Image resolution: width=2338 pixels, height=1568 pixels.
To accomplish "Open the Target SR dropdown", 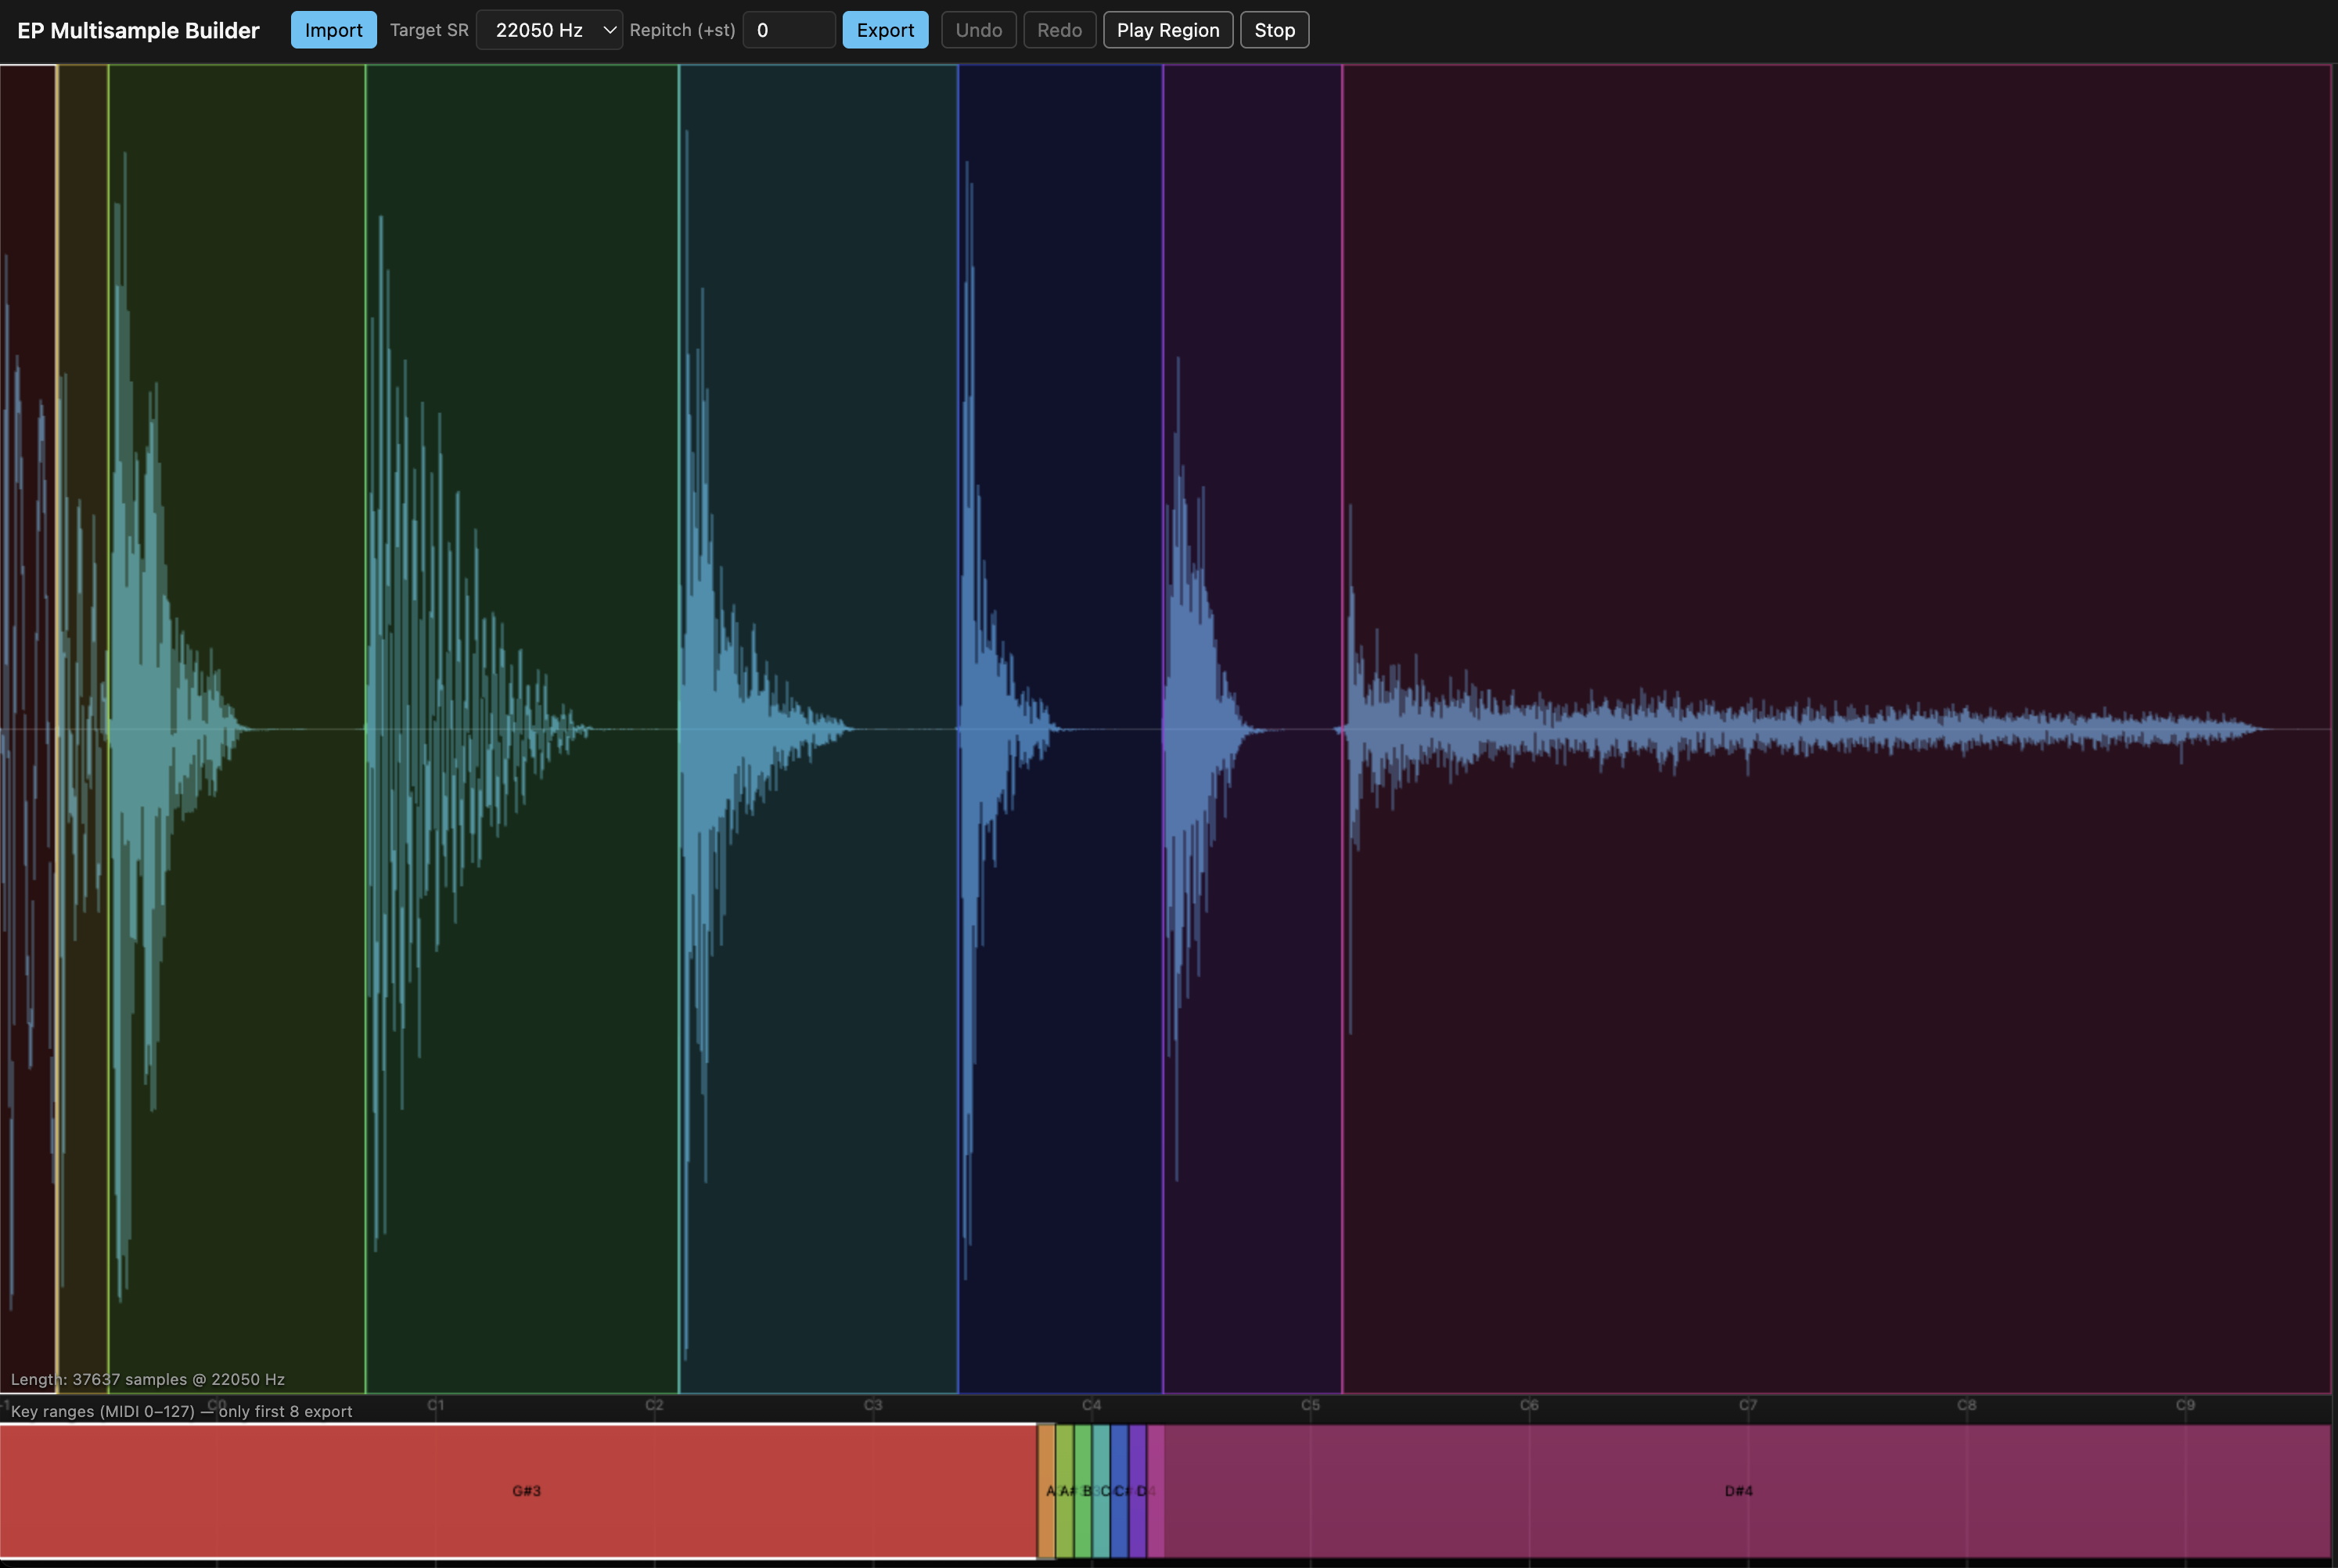I will [x=549, y=30].
